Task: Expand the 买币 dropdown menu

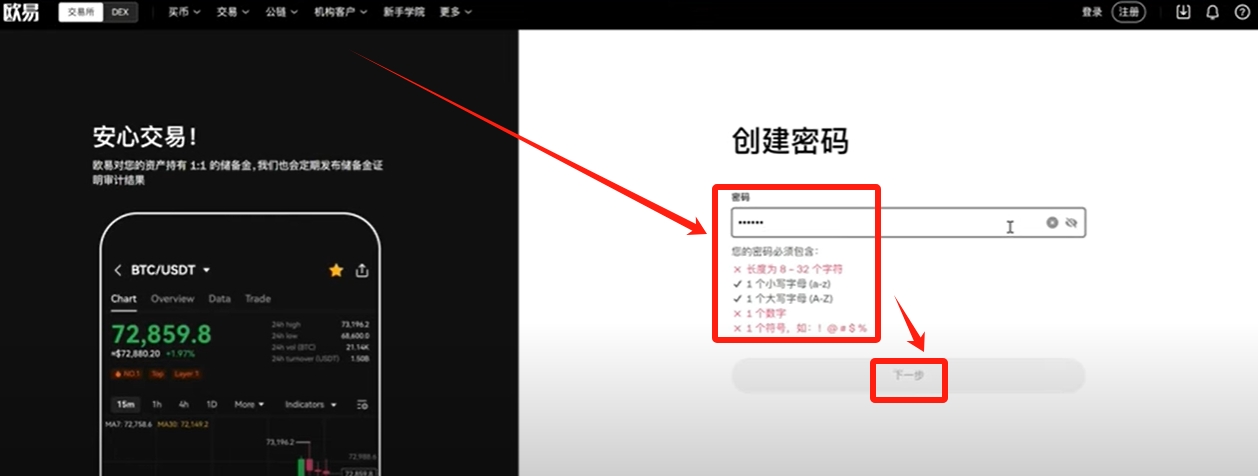Action: coord(184,12)
